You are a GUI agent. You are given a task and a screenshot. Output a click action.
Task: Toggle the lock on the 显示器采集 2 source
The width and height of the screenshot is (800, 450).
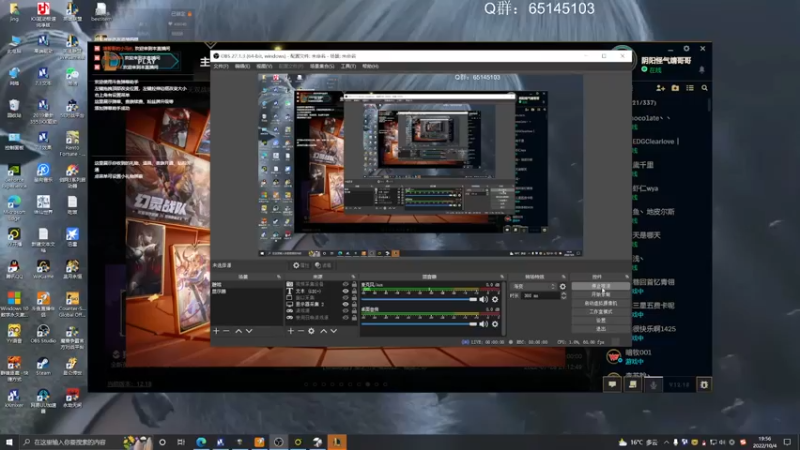point(354,305)
